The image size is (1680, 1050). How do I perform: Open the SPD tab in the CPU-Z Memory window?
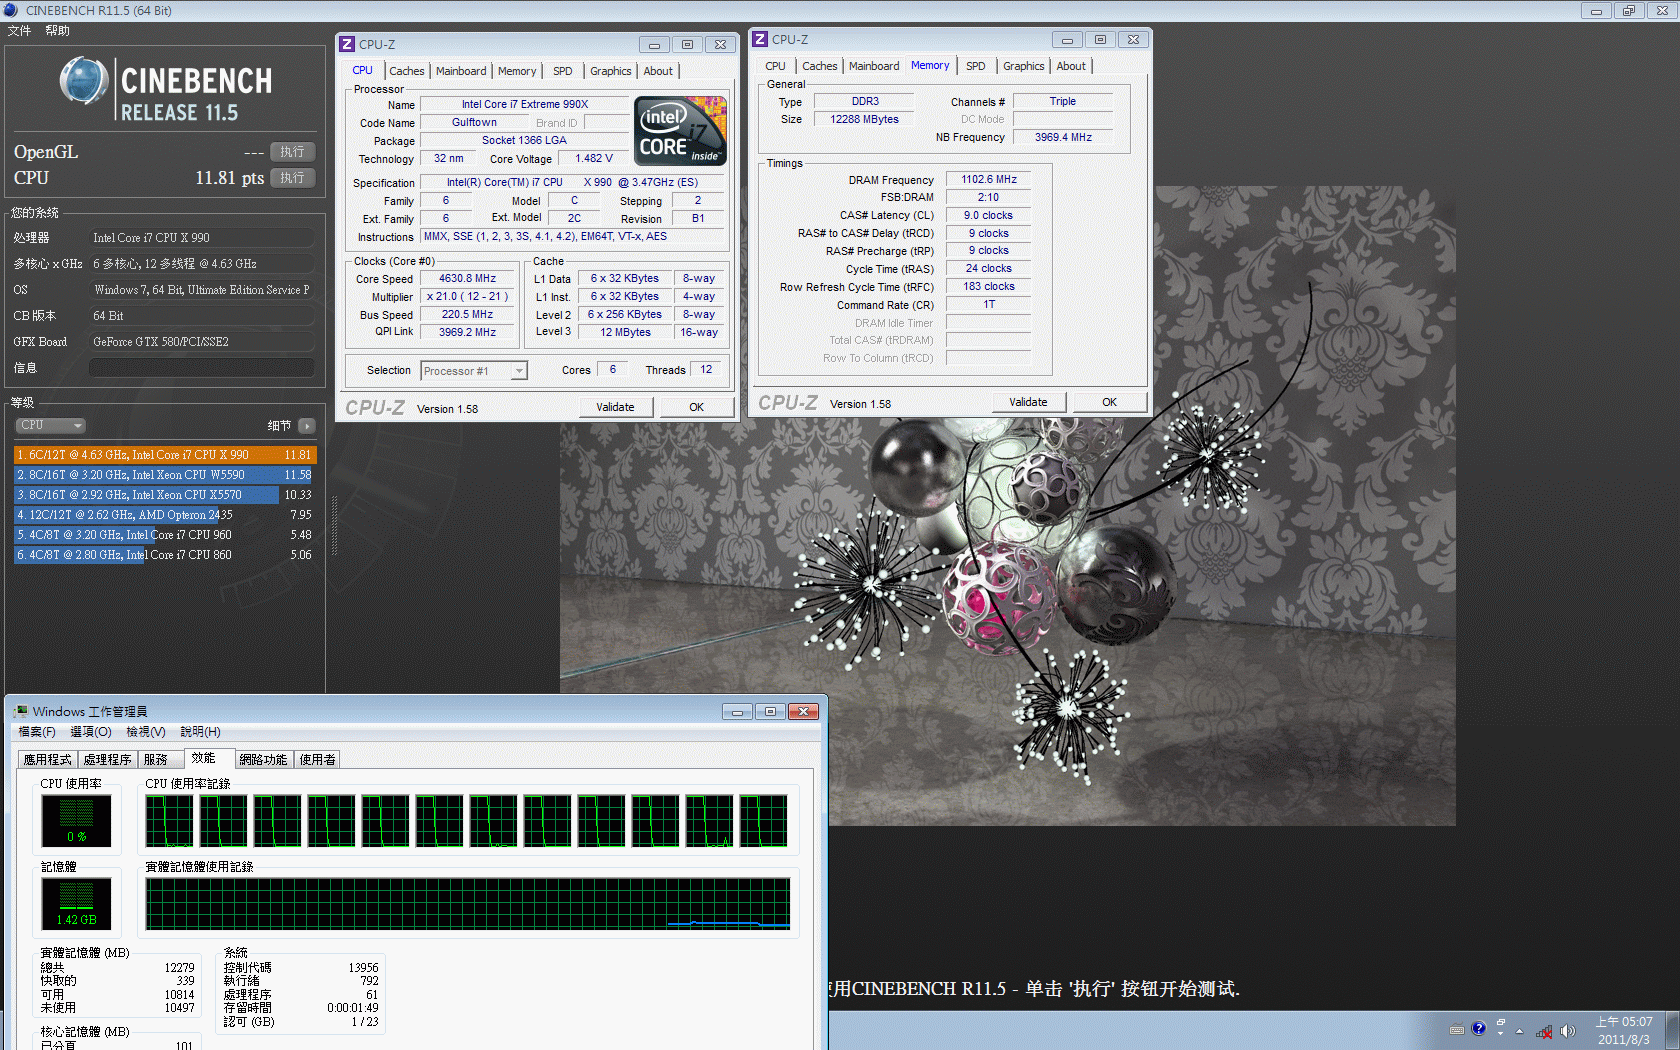pos(976,66)
